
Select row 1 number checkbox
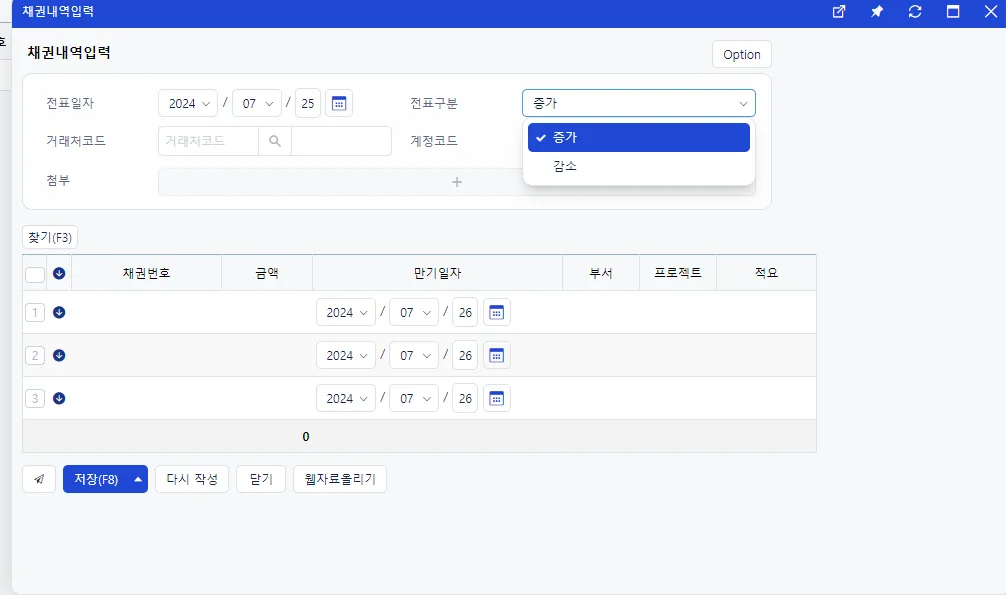[x=35, y=313]
